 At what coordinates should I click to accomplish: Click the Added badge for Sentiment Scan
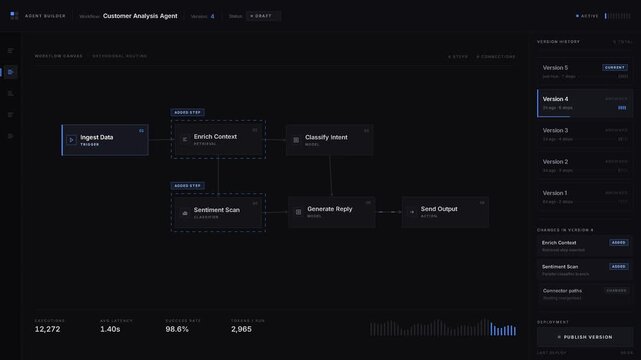coord(619,266)
